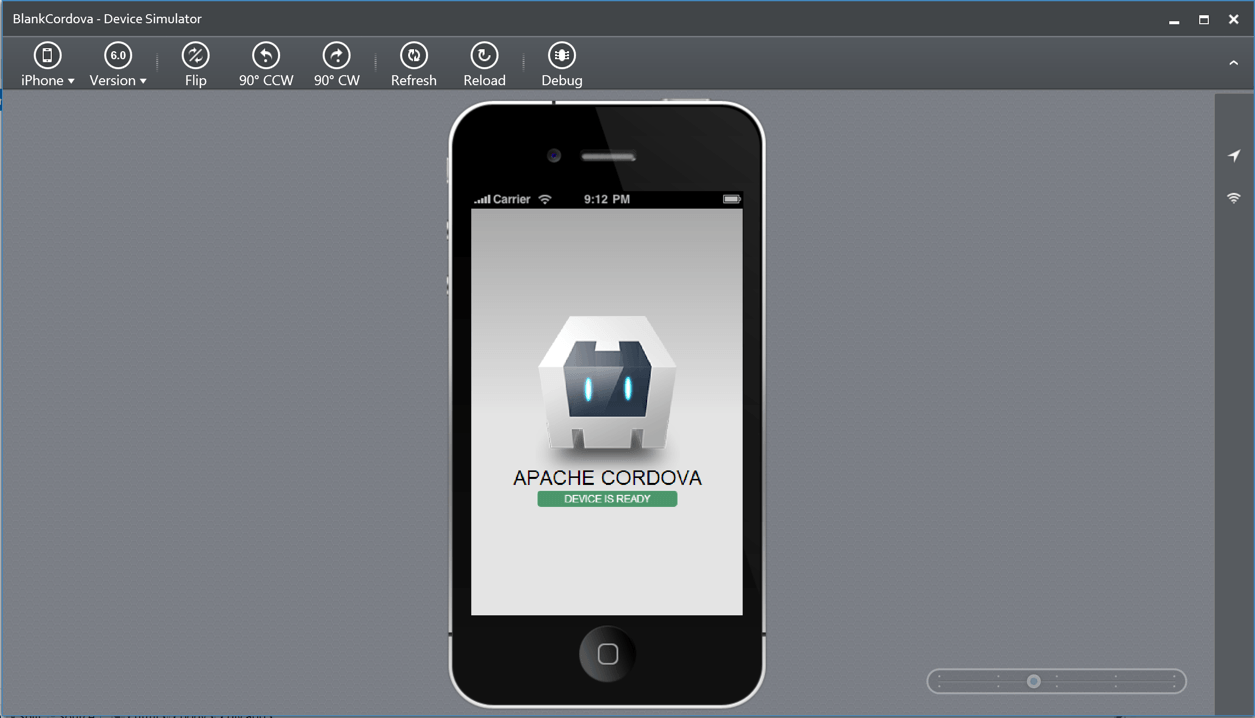Open the network Wi-Fi side panel
1255x718 pixels.
pos(1234,198)
